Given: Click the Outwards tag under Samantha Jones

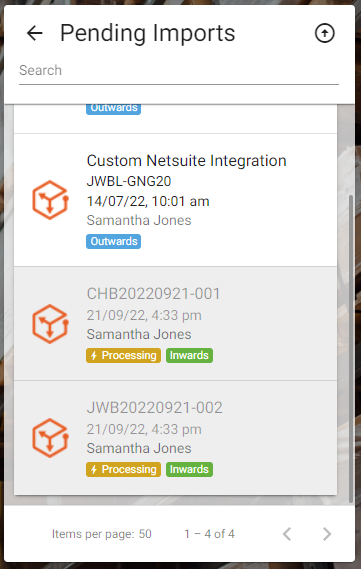Looking at the screenshot, I should (x=114, y=241).
